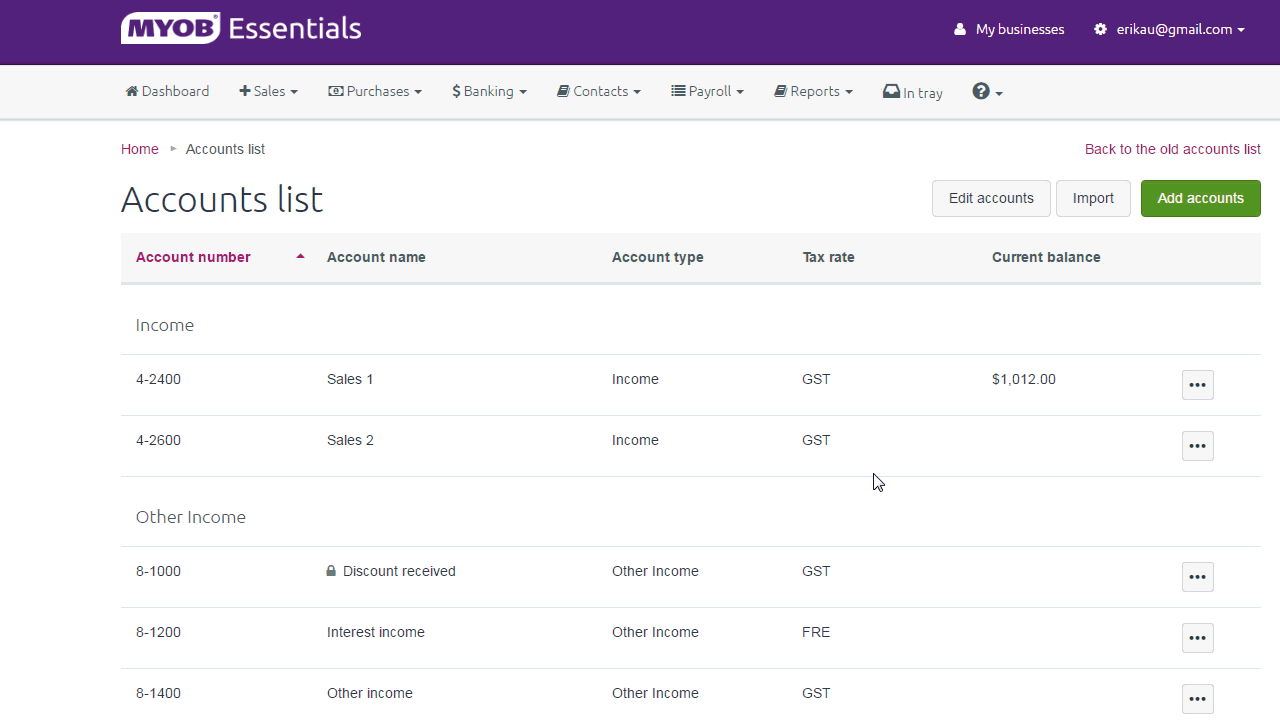This screenshot has width=1280, height=720.
Task: Sort by the Account number column header
Action: tap(193, 257)
